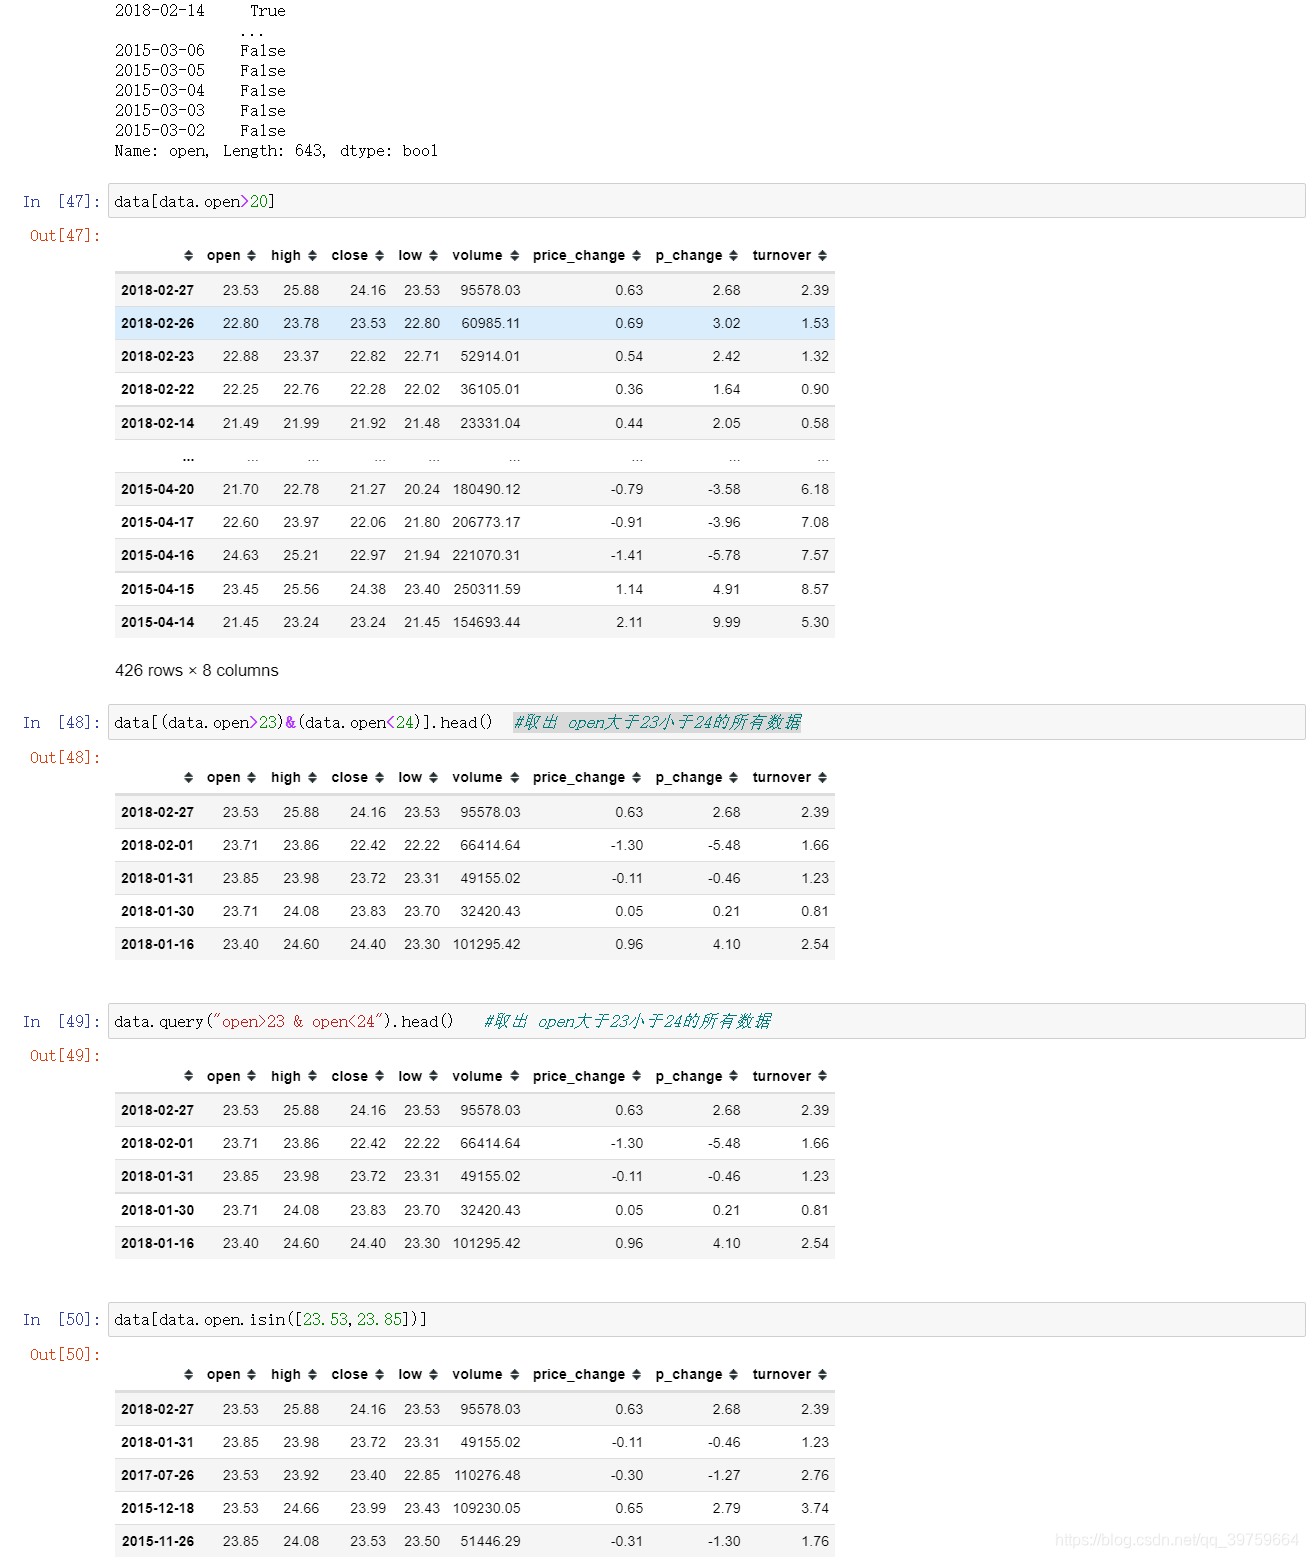Sort by high column in Out[47] table
Screen dimensions: 1308x1558
[312, 256]
